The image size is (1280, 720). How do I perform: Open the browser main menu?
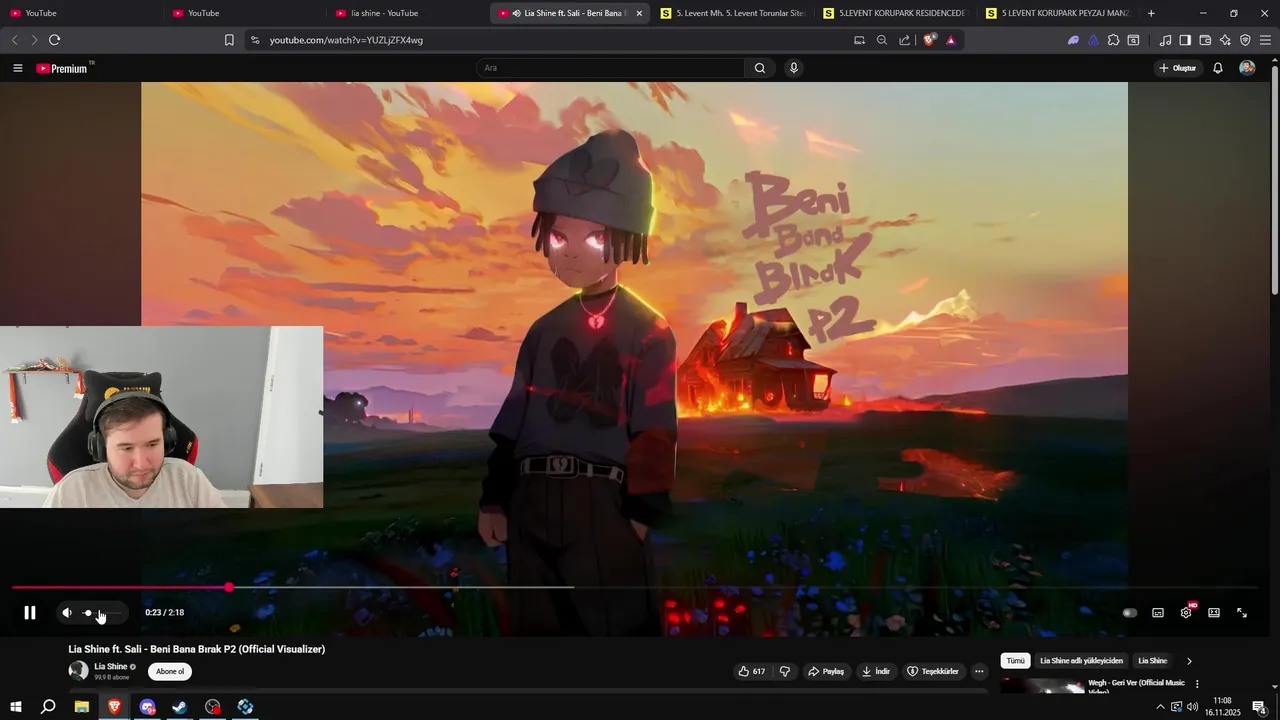click(x=1265, y=40)
